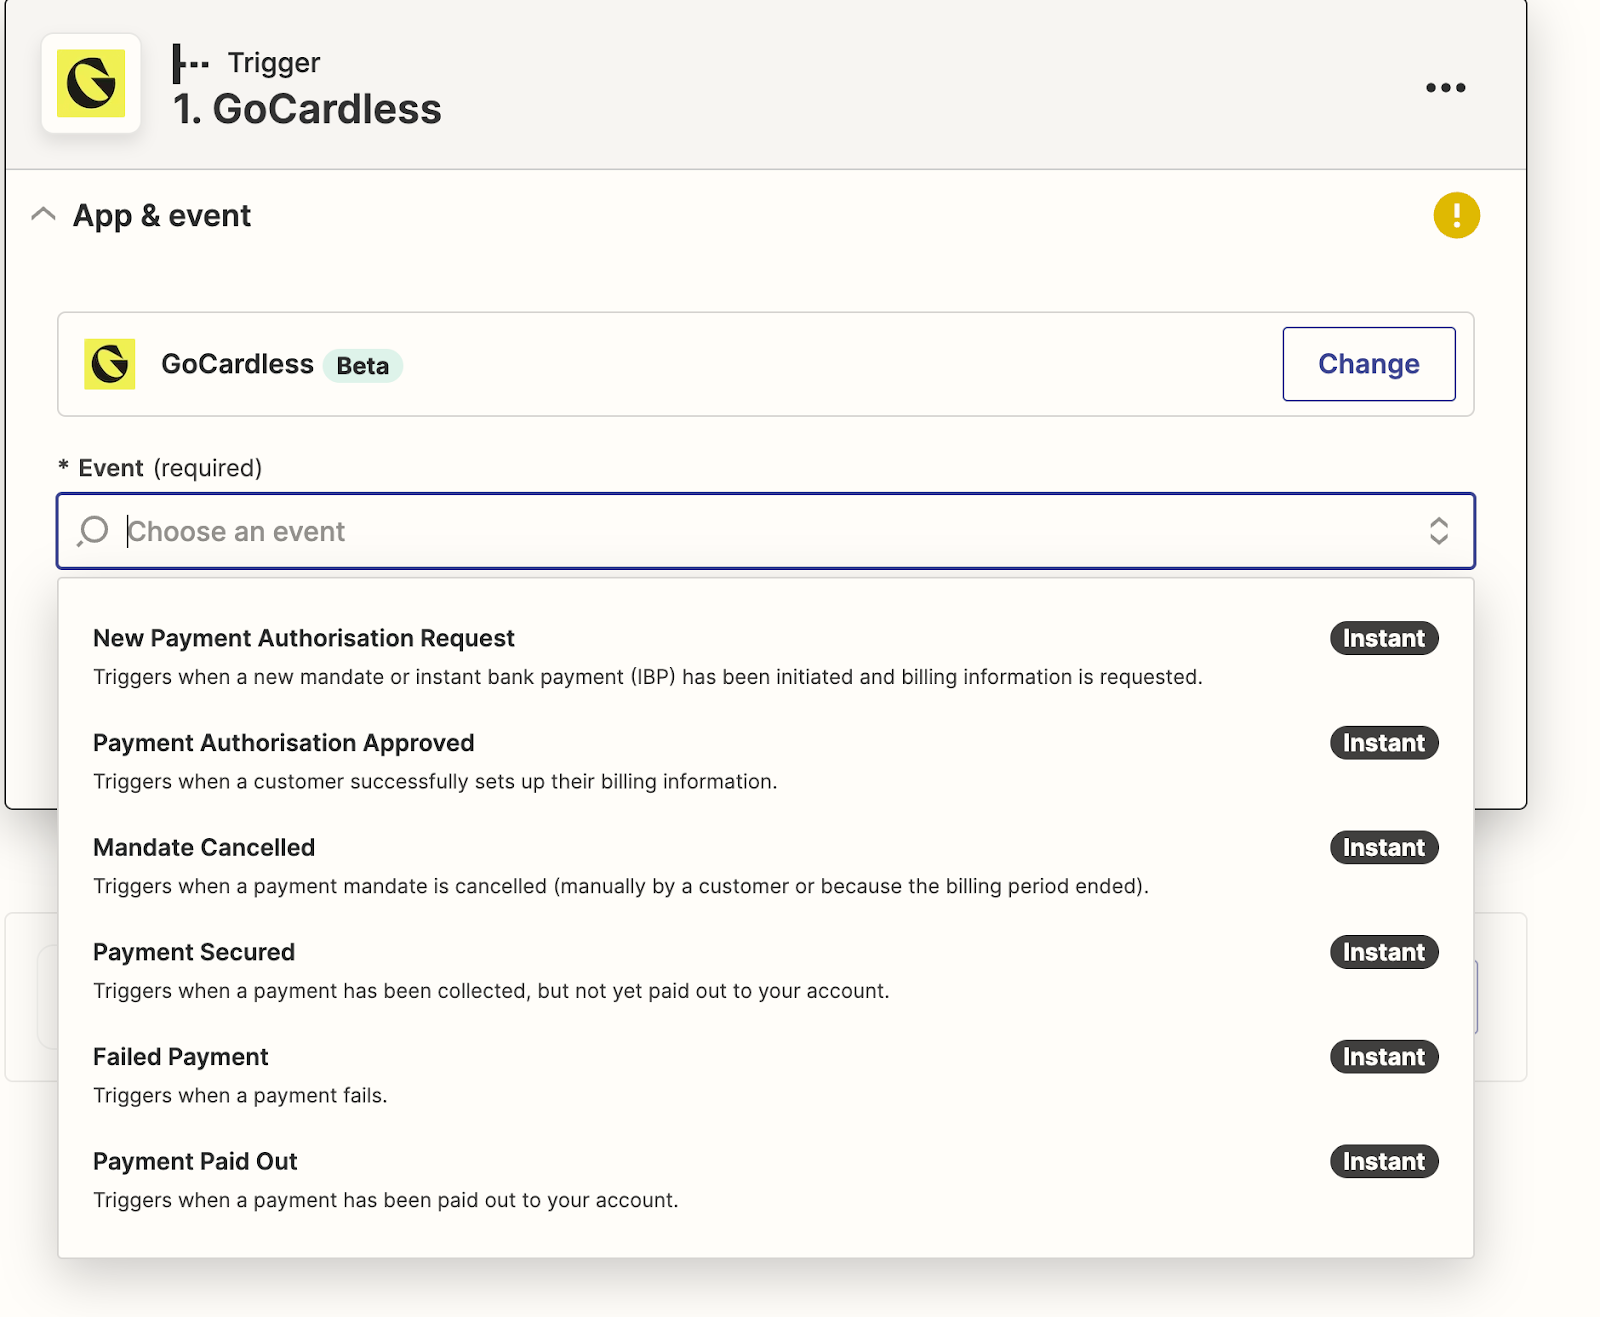This screenshot has height=1317, width=1600.
Task: Choose the Payment Paid Out event
Action: [x=195, y=1162]
